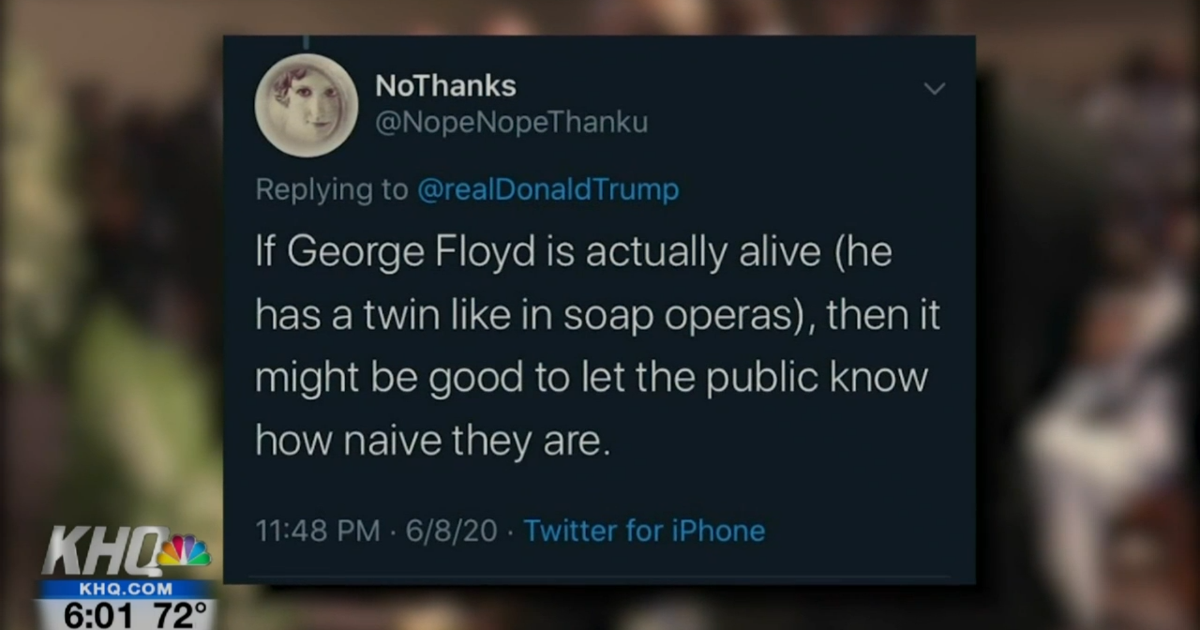This screenshot has height=630, width=1200.
Task: Open the Twitter for iPhone source link
Action: pos(644,530)
